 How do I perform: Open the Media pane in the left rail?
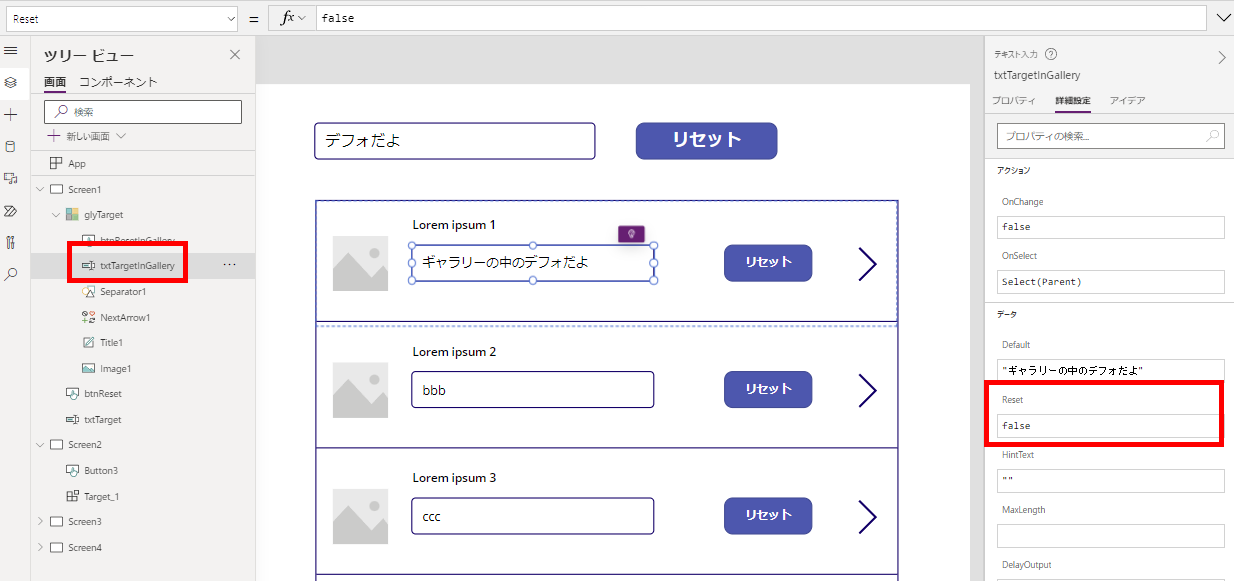coord(12,178)
